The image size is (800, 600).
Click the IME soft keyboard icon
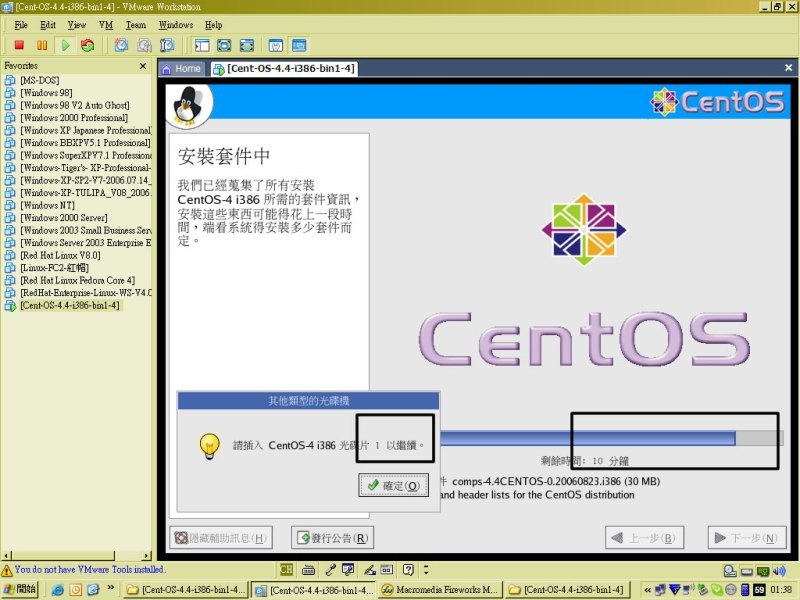(308, 569)
